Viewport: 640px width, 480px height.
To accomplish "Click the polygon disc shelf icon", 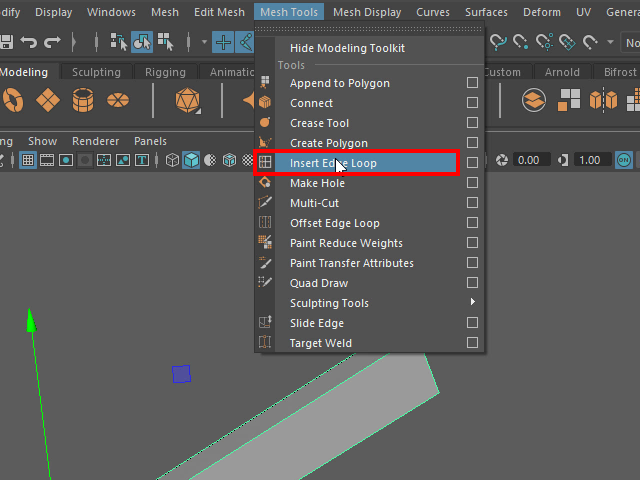I will click(118, 101).
